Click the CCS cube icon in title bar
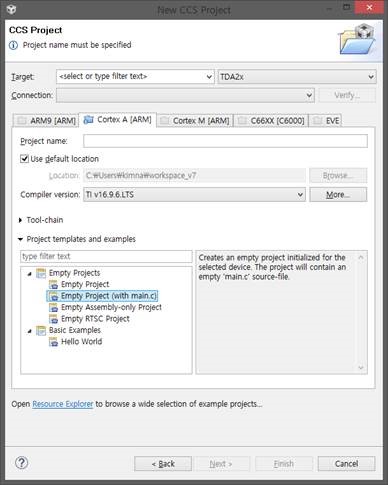 pos(11,9)
